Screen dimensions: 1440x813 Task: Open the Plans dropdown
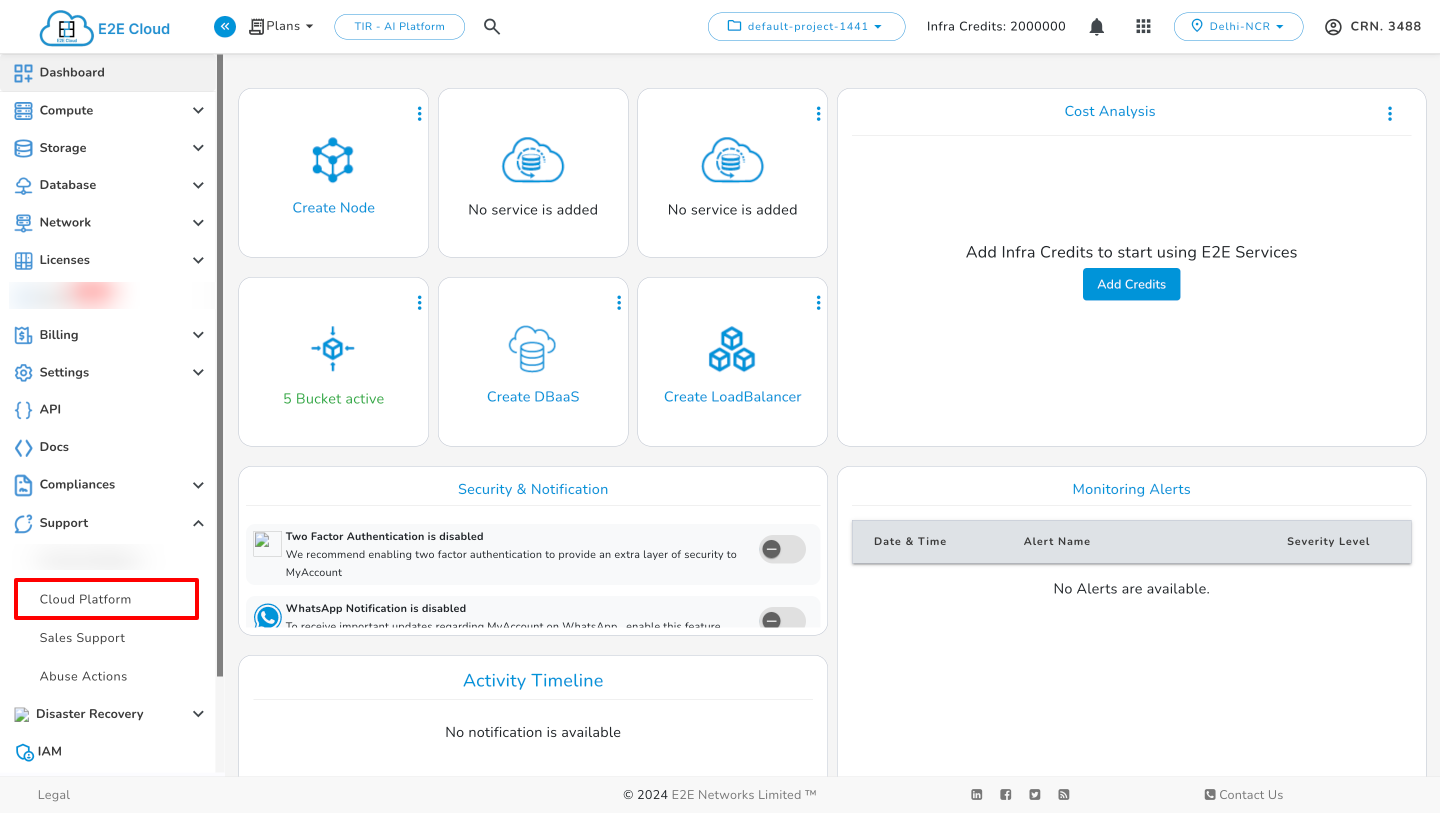[x=281, y=26]
